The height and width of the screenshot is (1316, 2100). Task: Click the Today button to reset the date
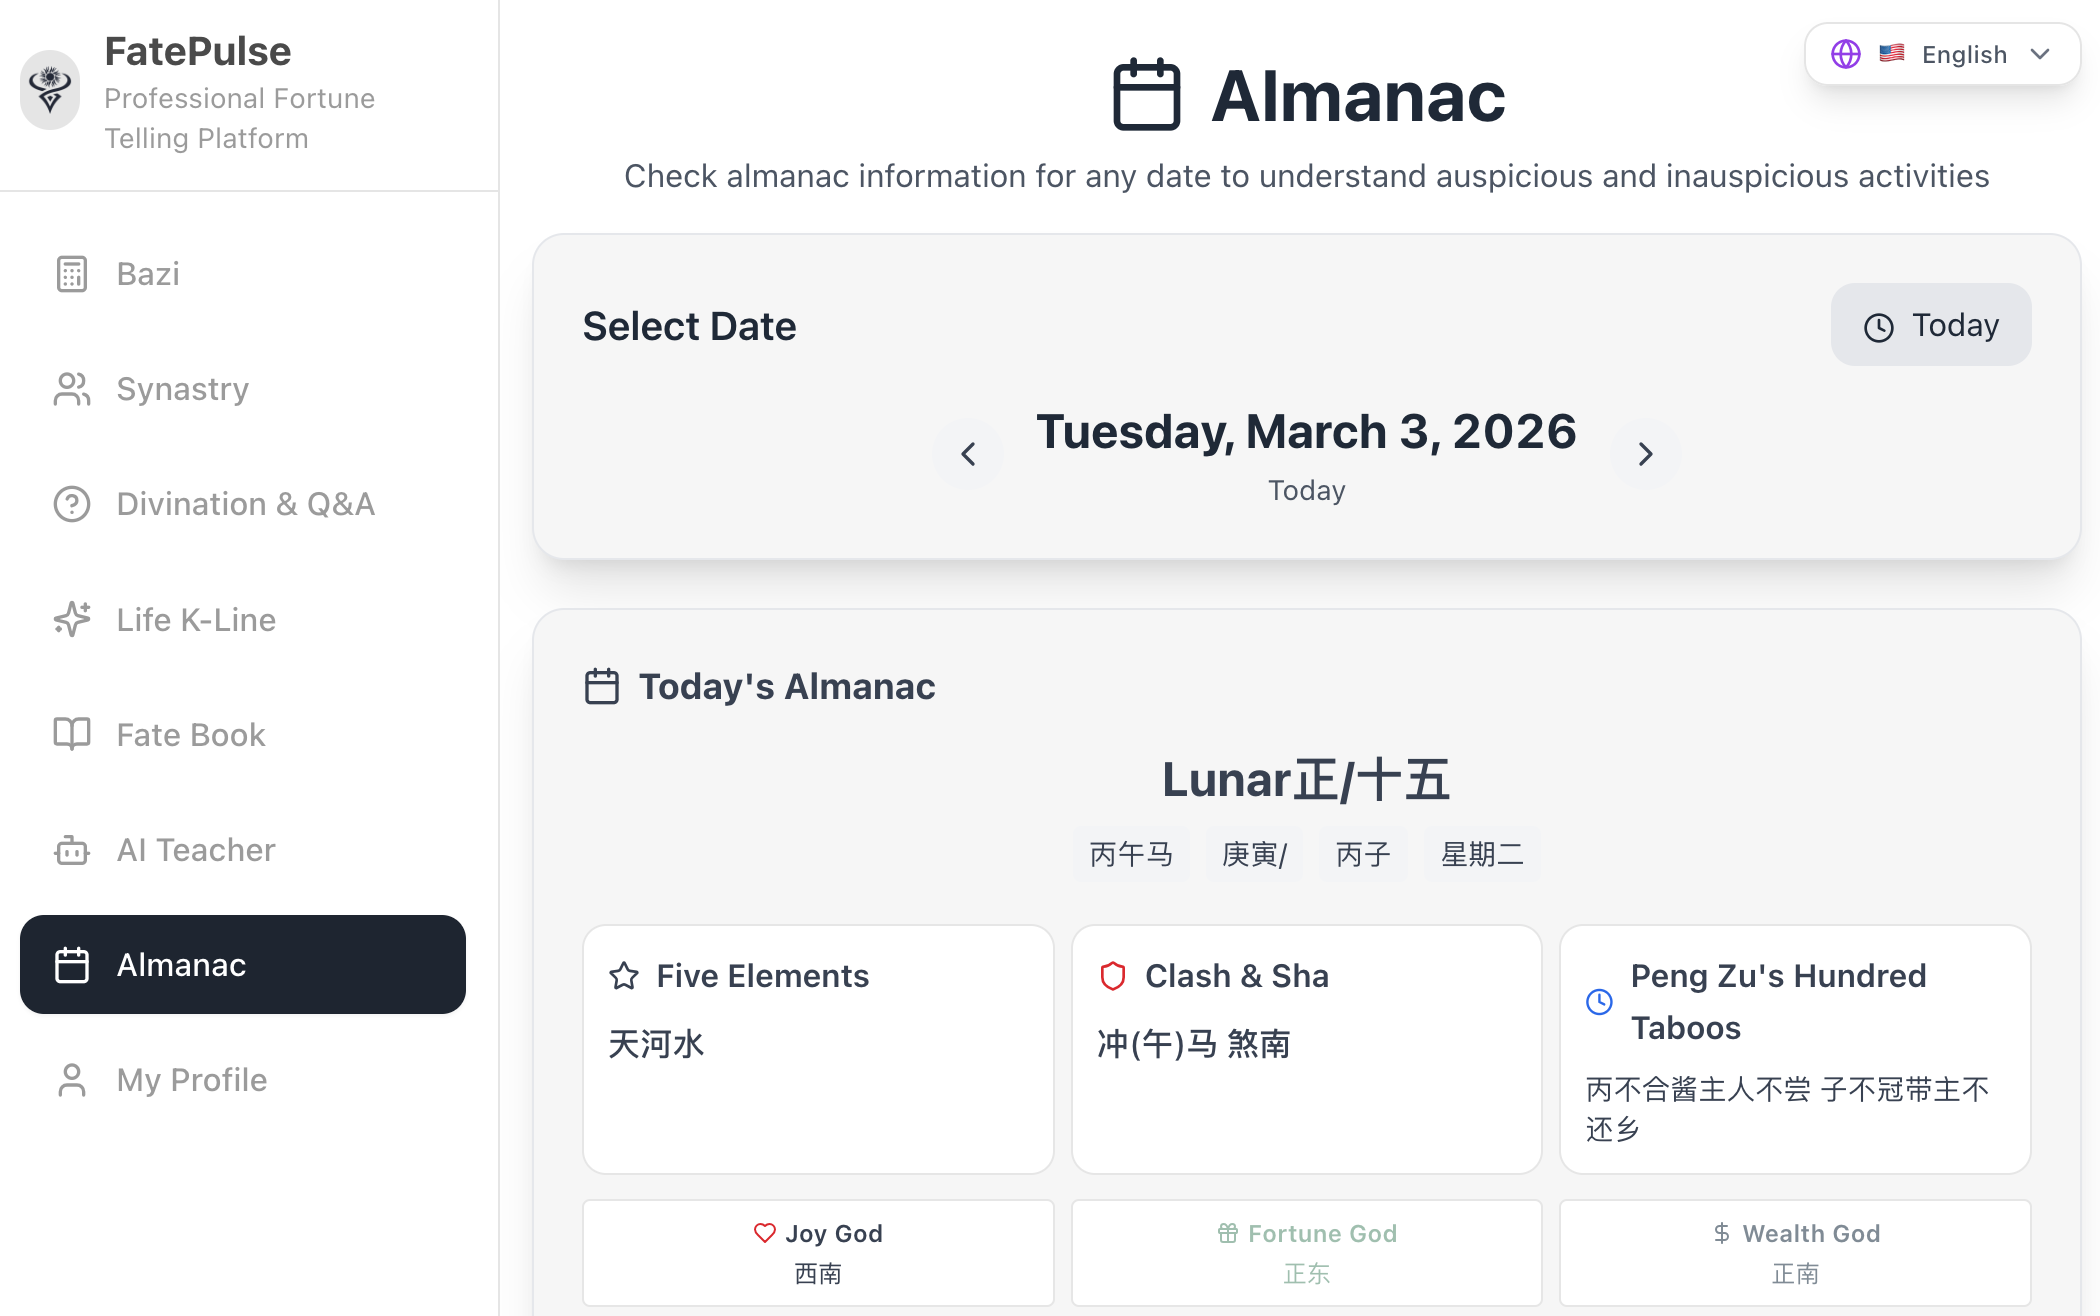[1931, 325]
